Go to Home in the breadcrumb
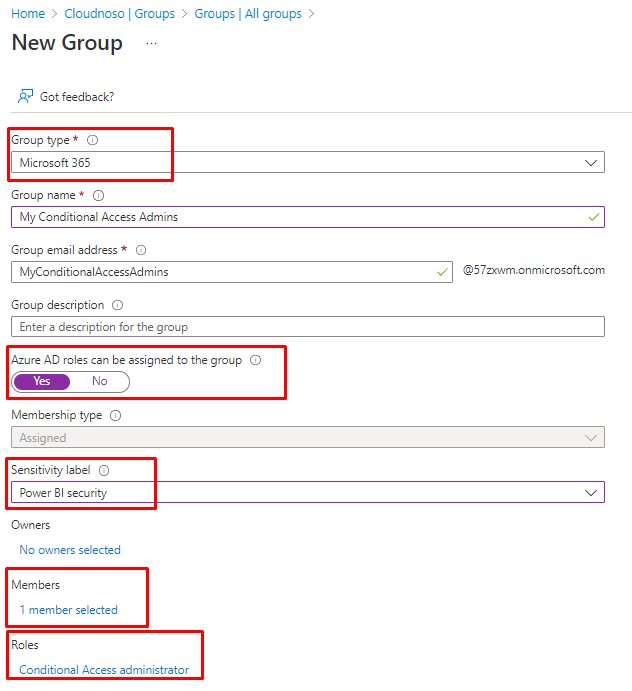Screen dimensions: 632x691 [28, 14]
